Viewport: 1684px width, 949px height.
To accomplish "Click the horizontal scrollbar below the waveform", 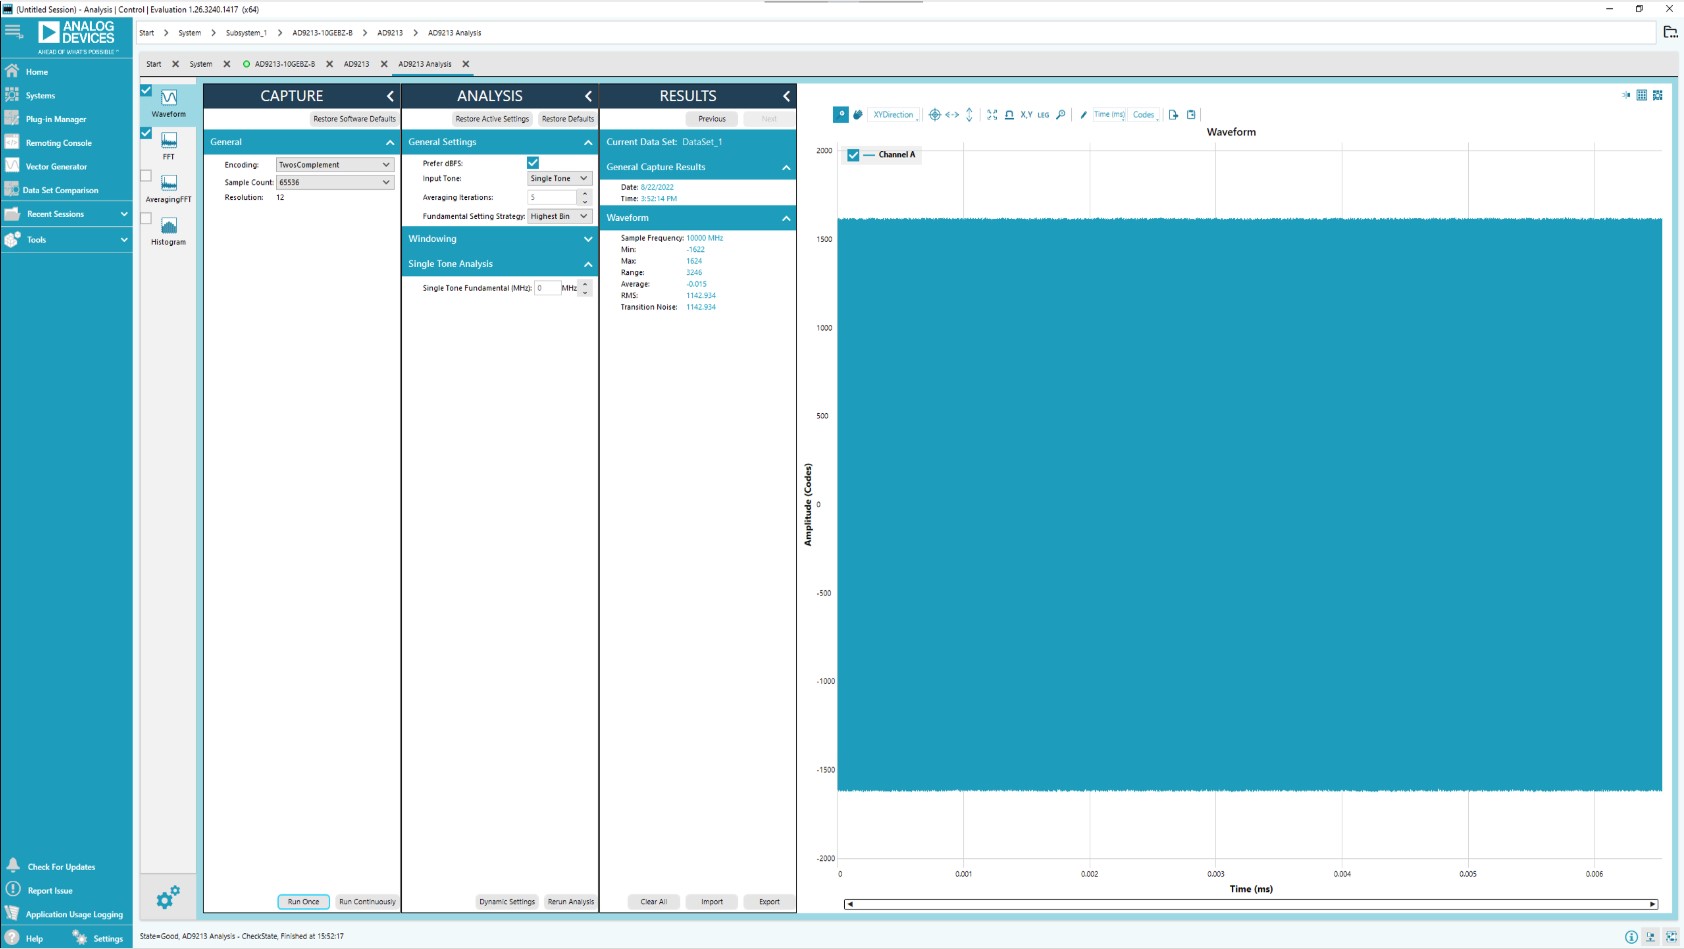I will pyautogui.click(x=1250, y=904).
